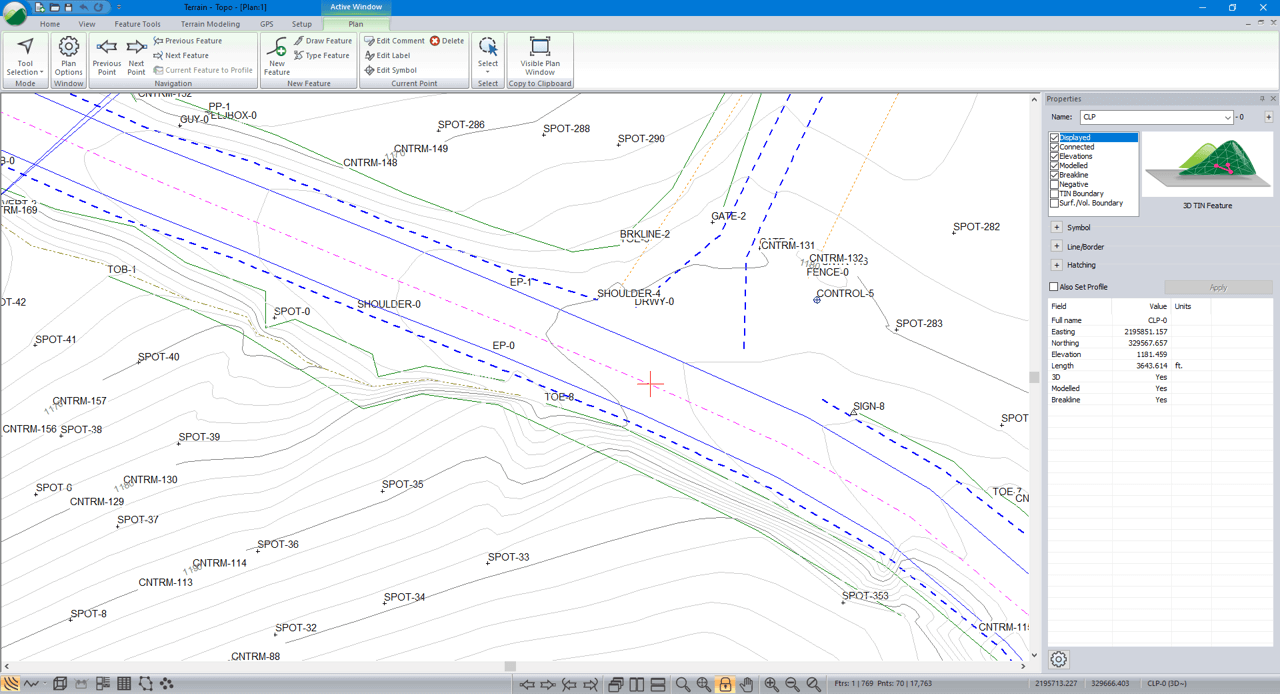This screenshot has width=1280, height=694.
Task: Uncheck the Breakline checkbox
Action: coord(1054,175)
